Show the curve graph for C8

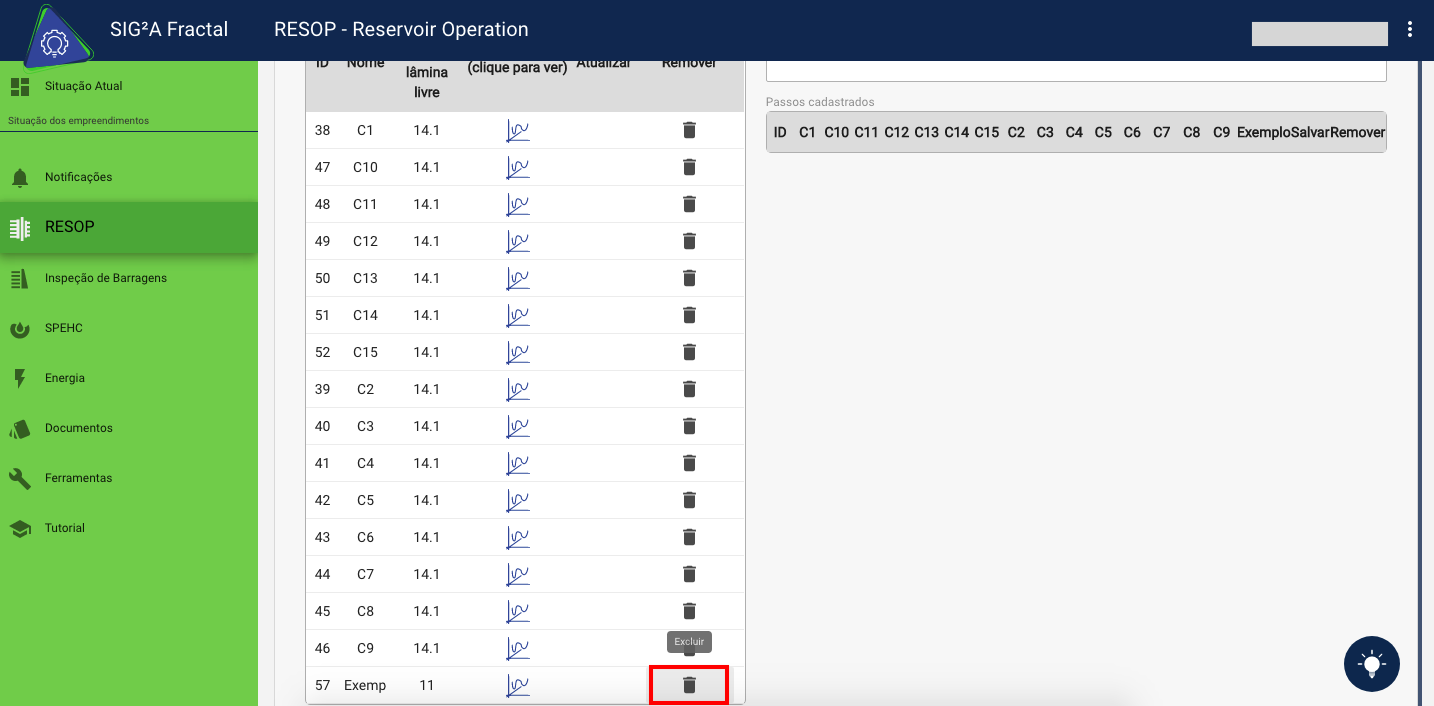[x=518, y=611]
